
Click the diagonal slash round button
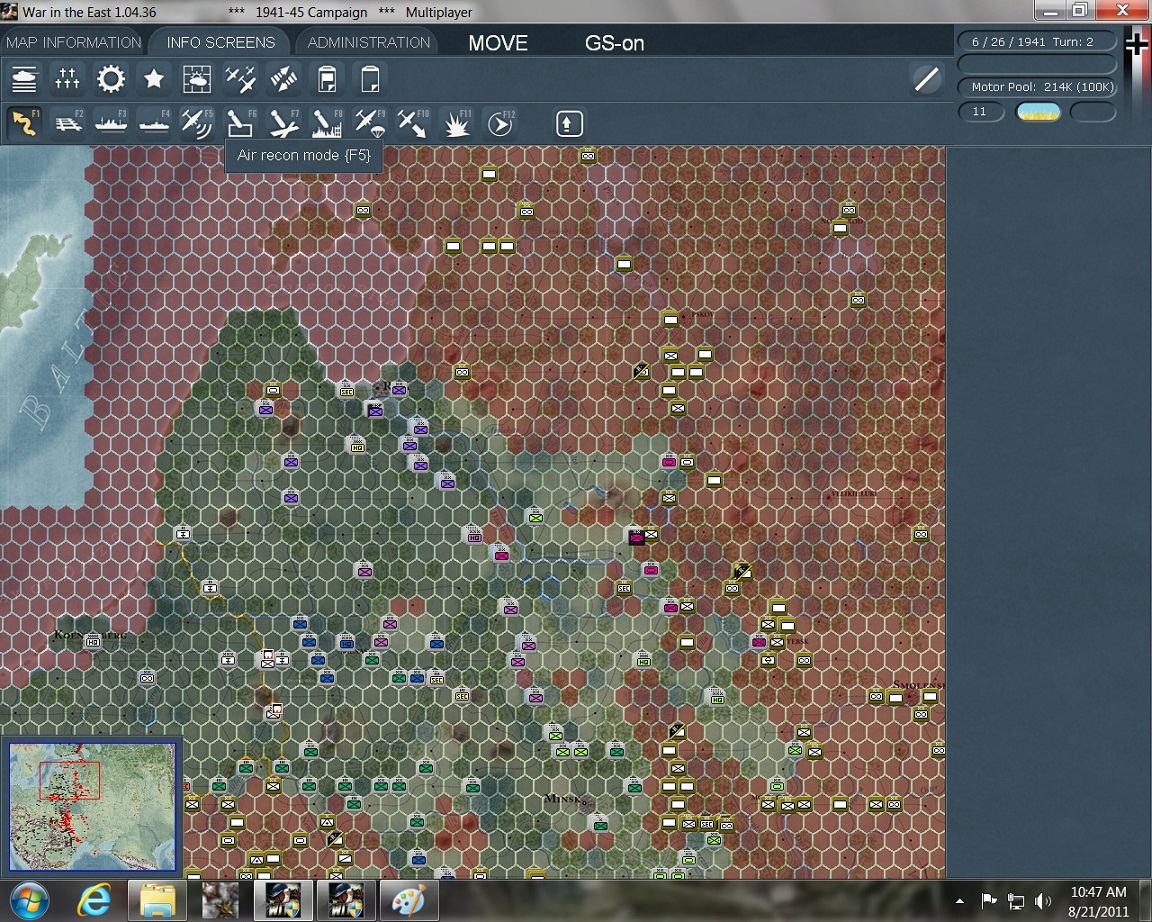926,79
